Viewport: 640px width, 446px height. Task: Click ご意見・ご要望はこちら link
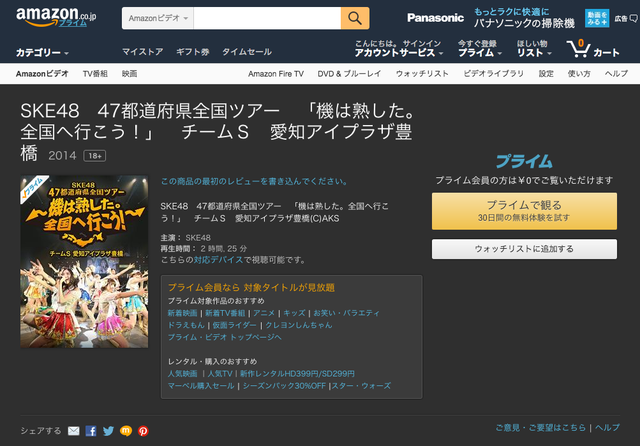click(540, 428)
